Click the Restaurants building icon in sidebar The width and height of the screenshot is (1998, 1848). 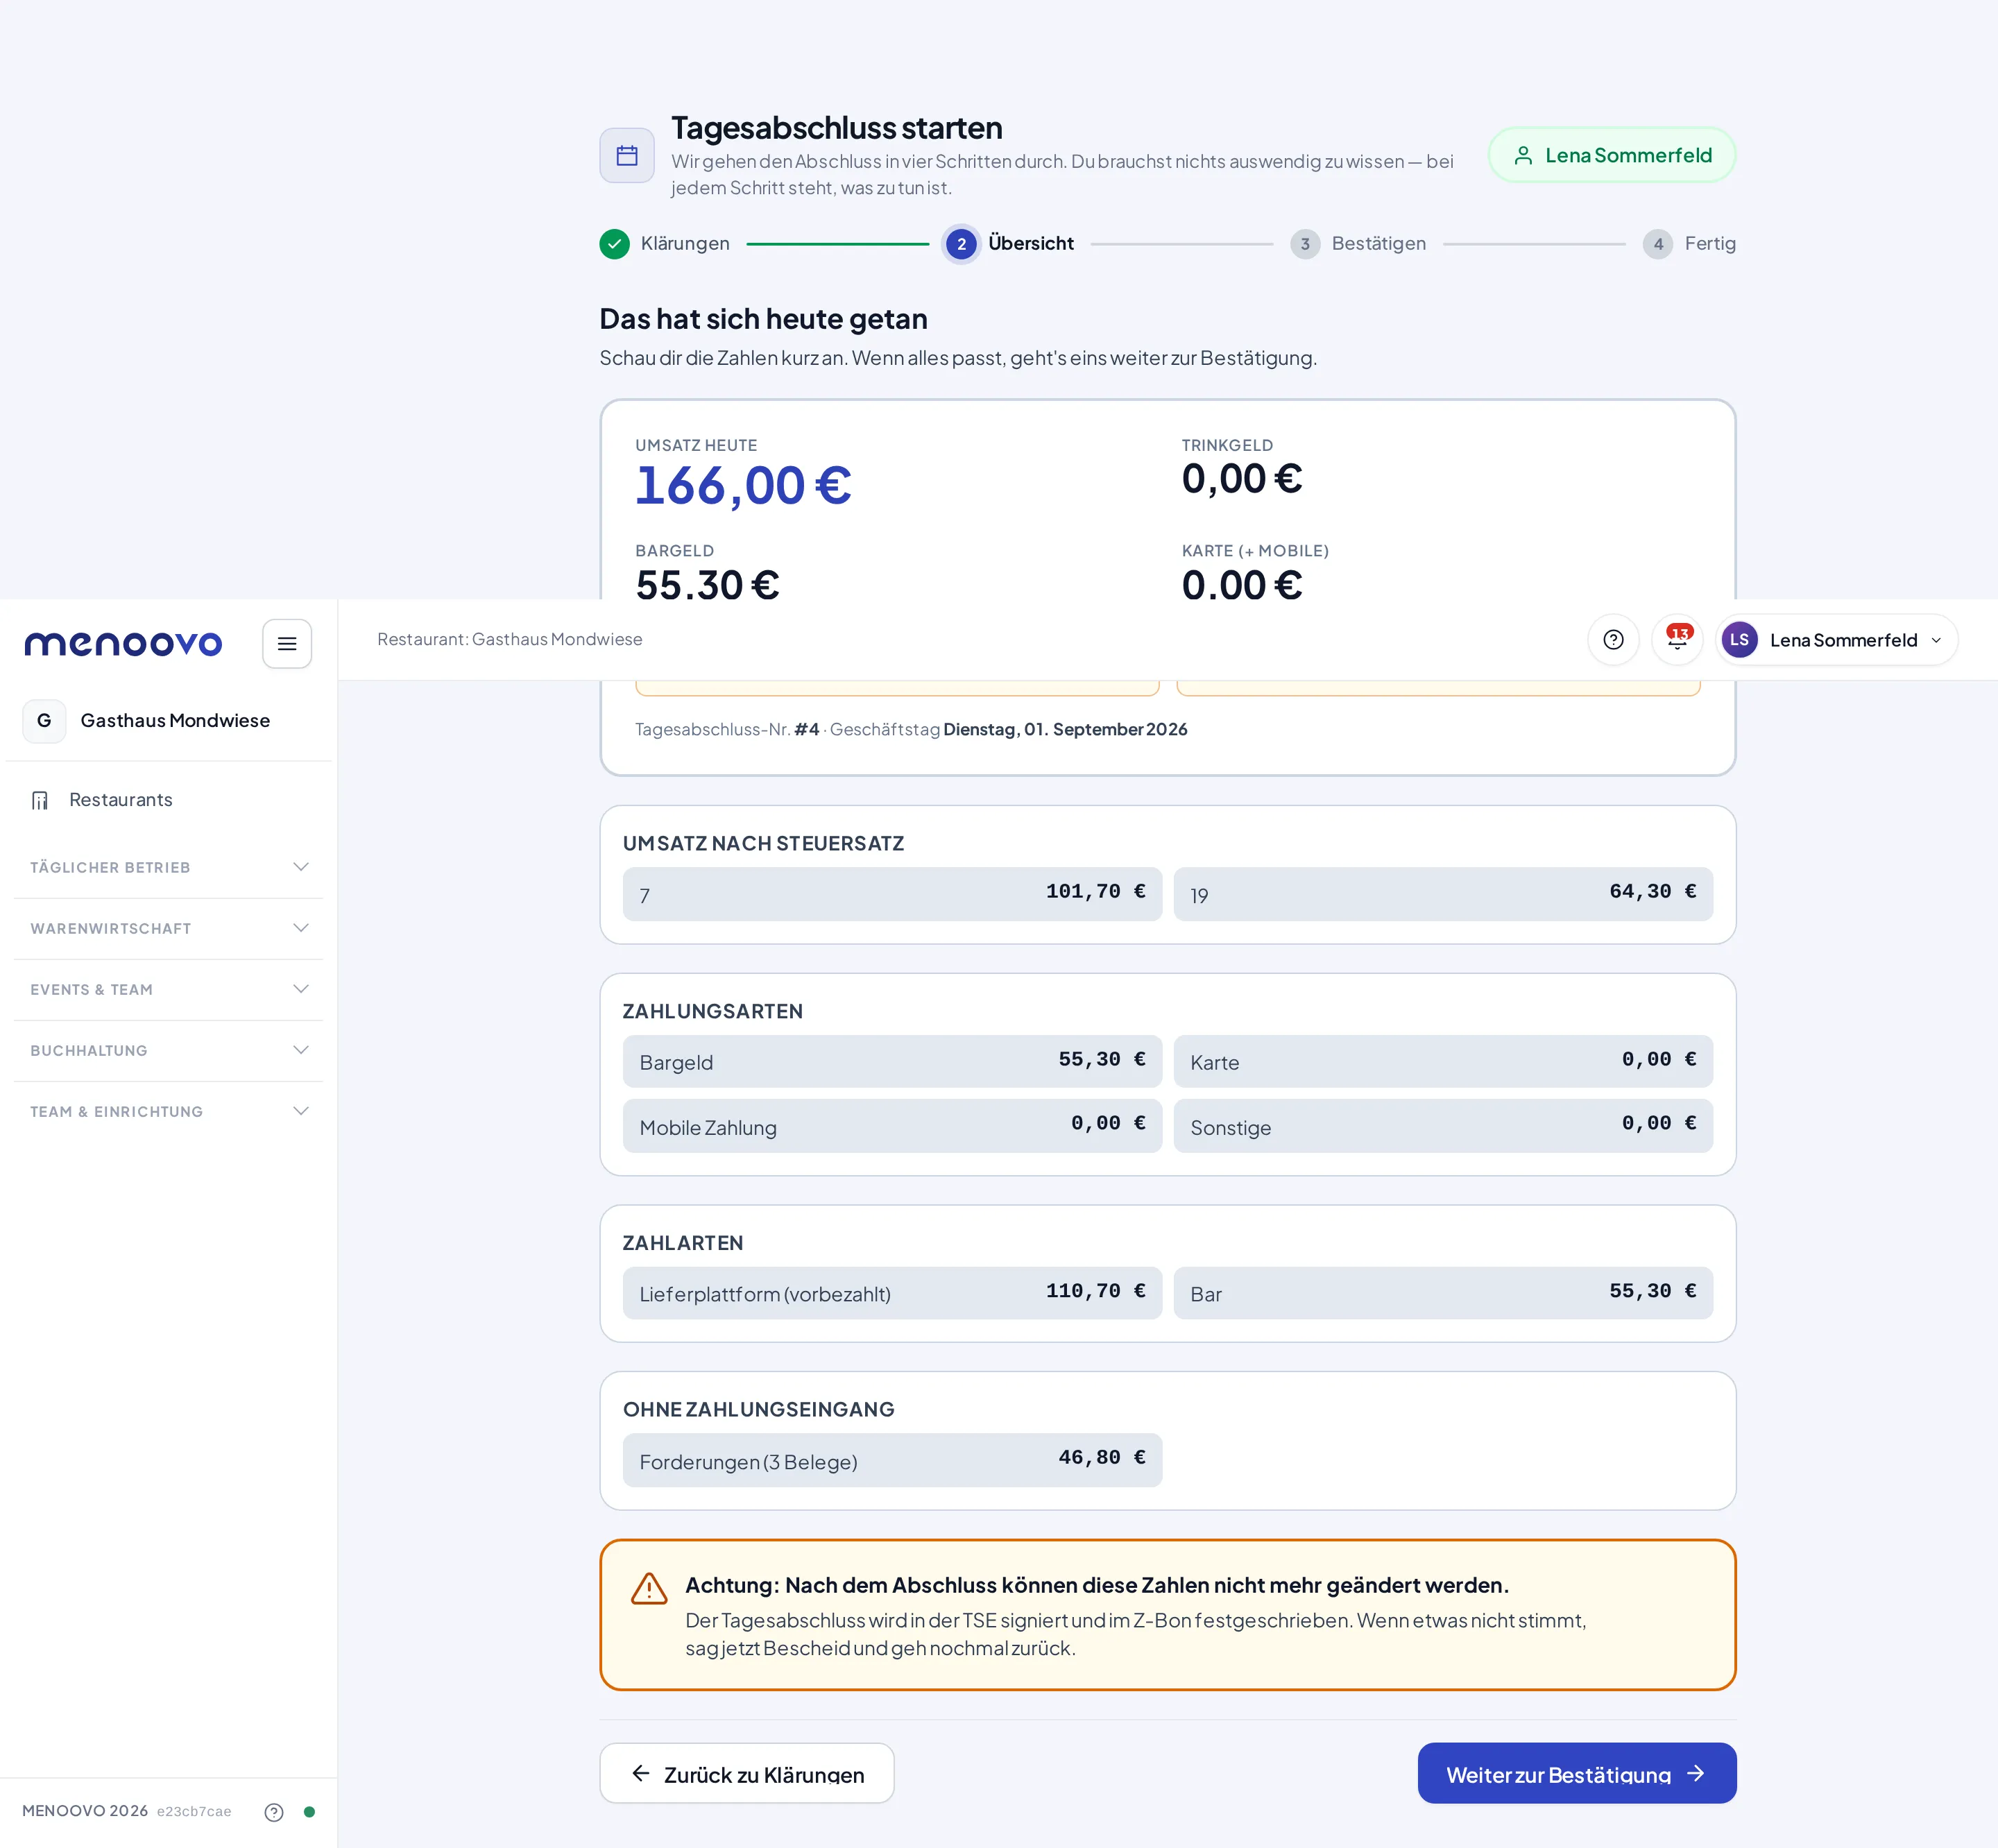40,800
